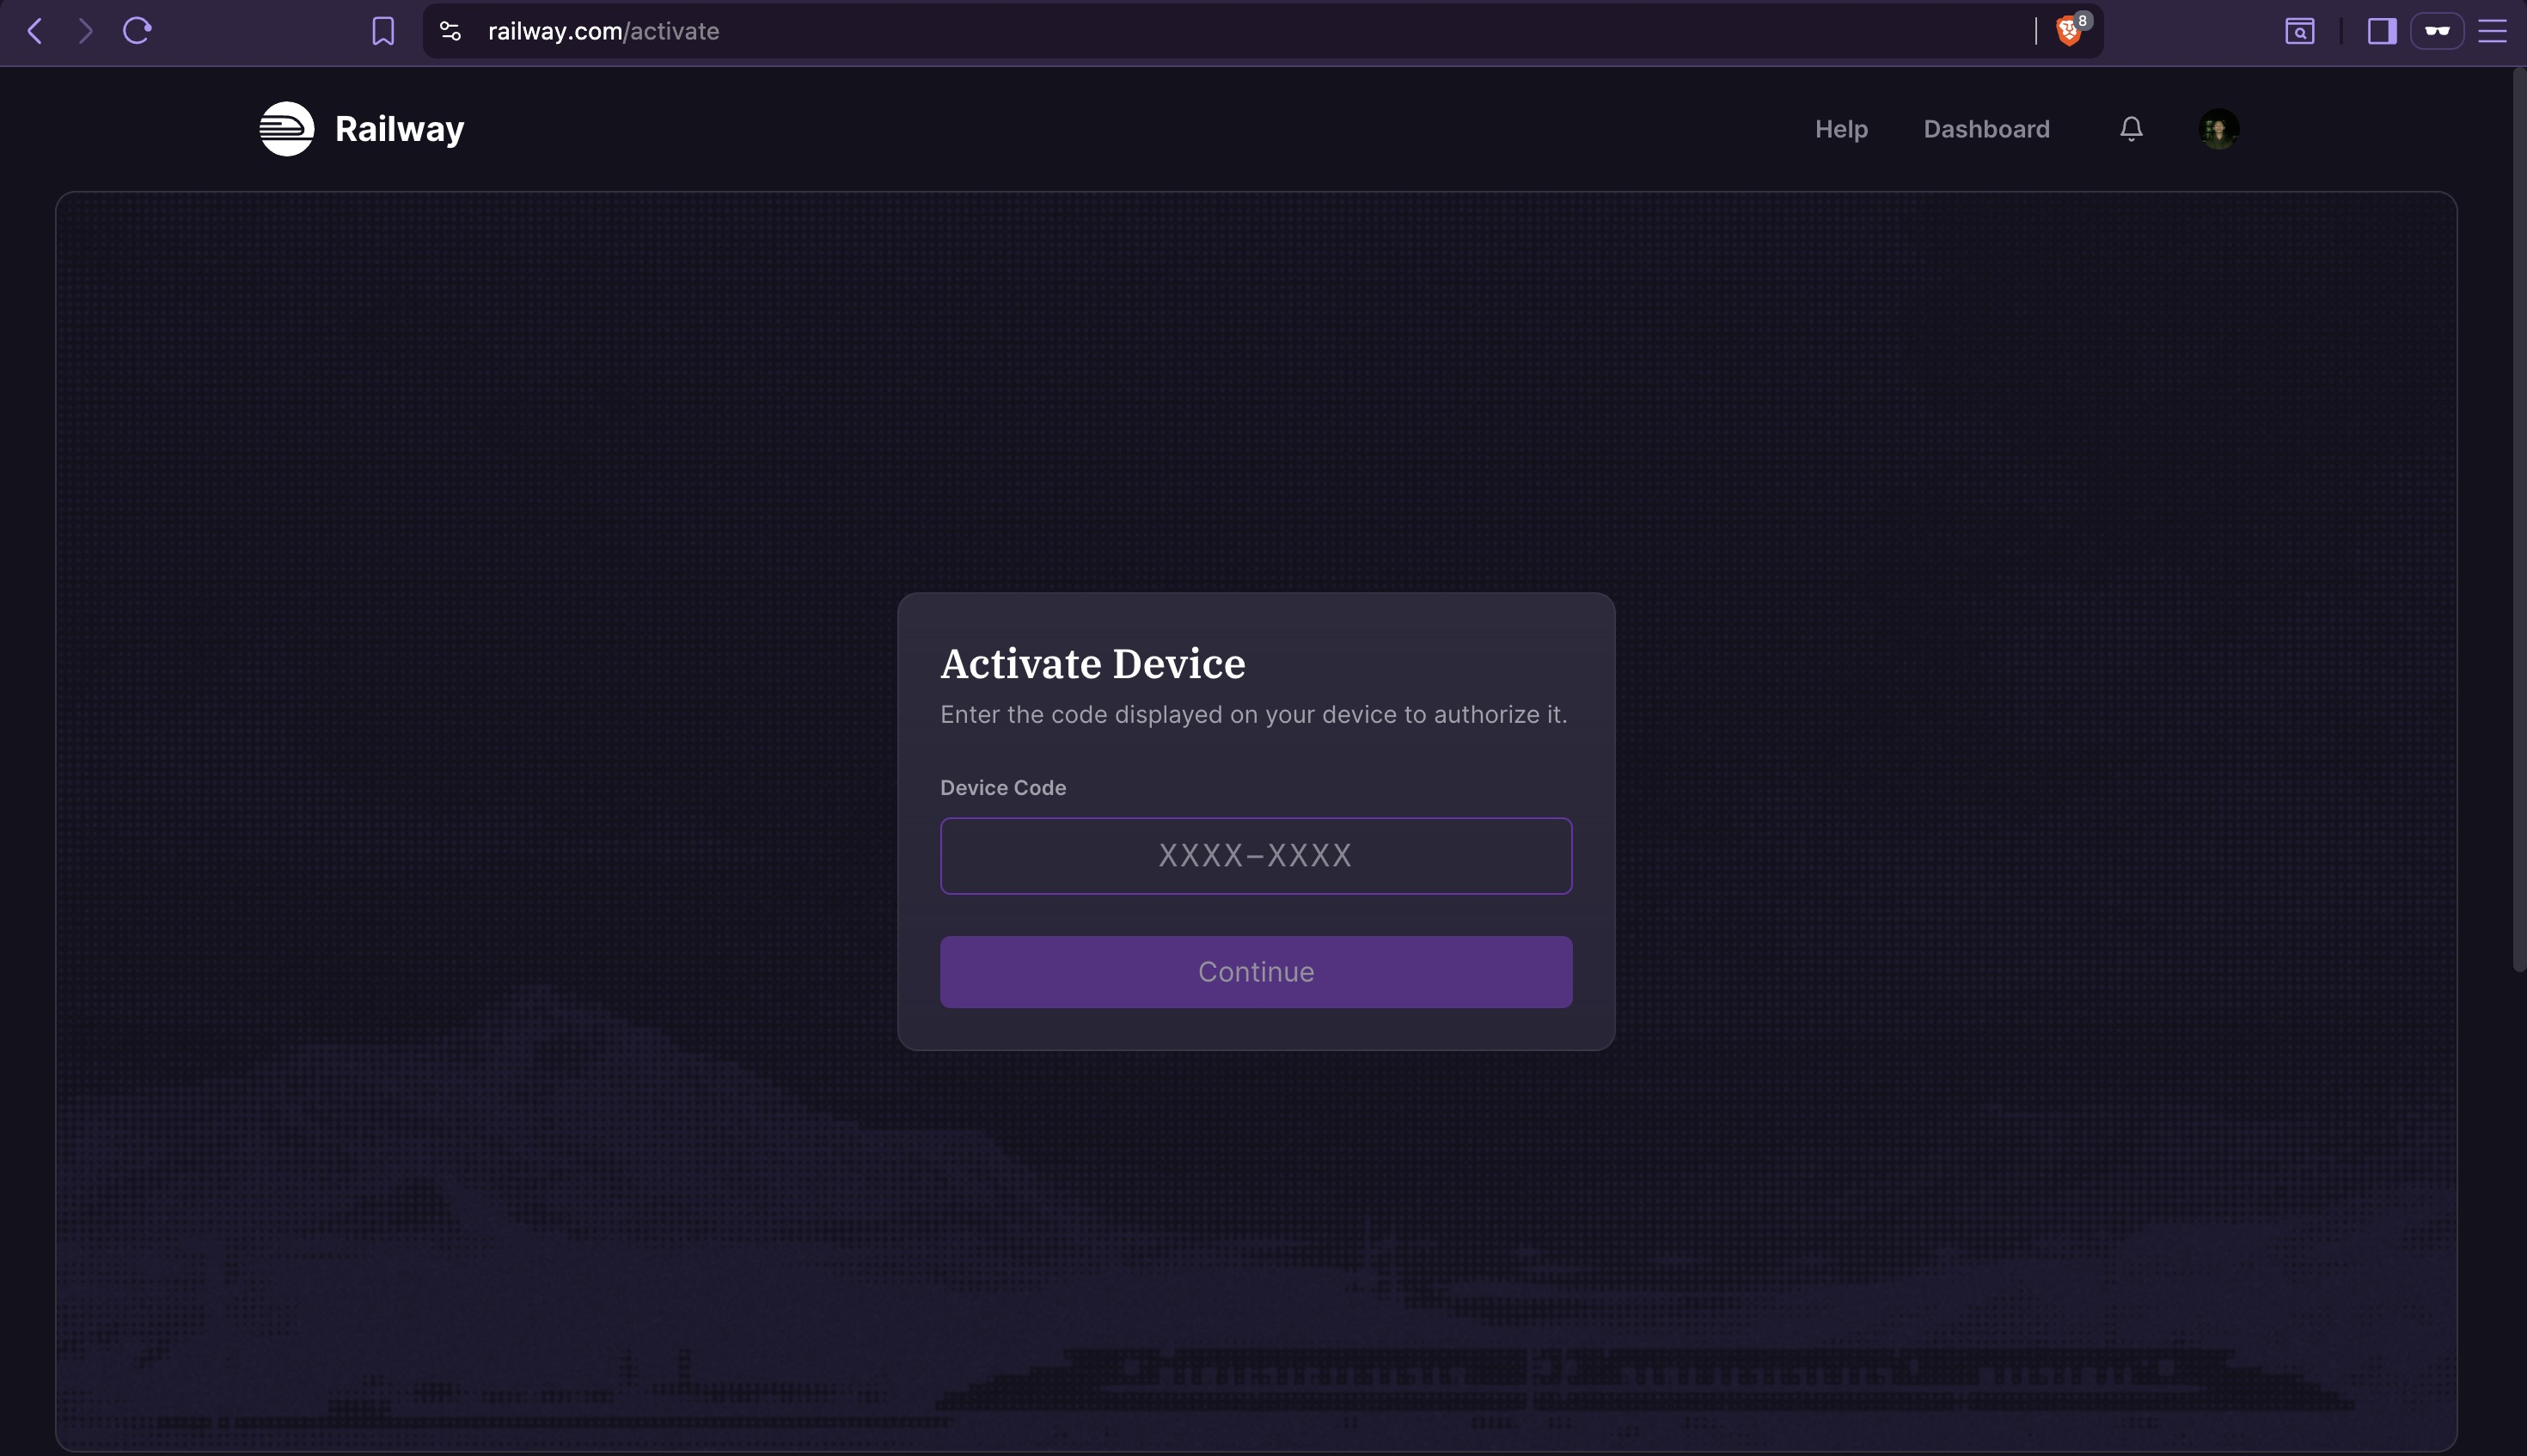Open the user avatar menu
This screenshot has width=2527, height=1456.
pyautogui.click(x=2219, y=129)
